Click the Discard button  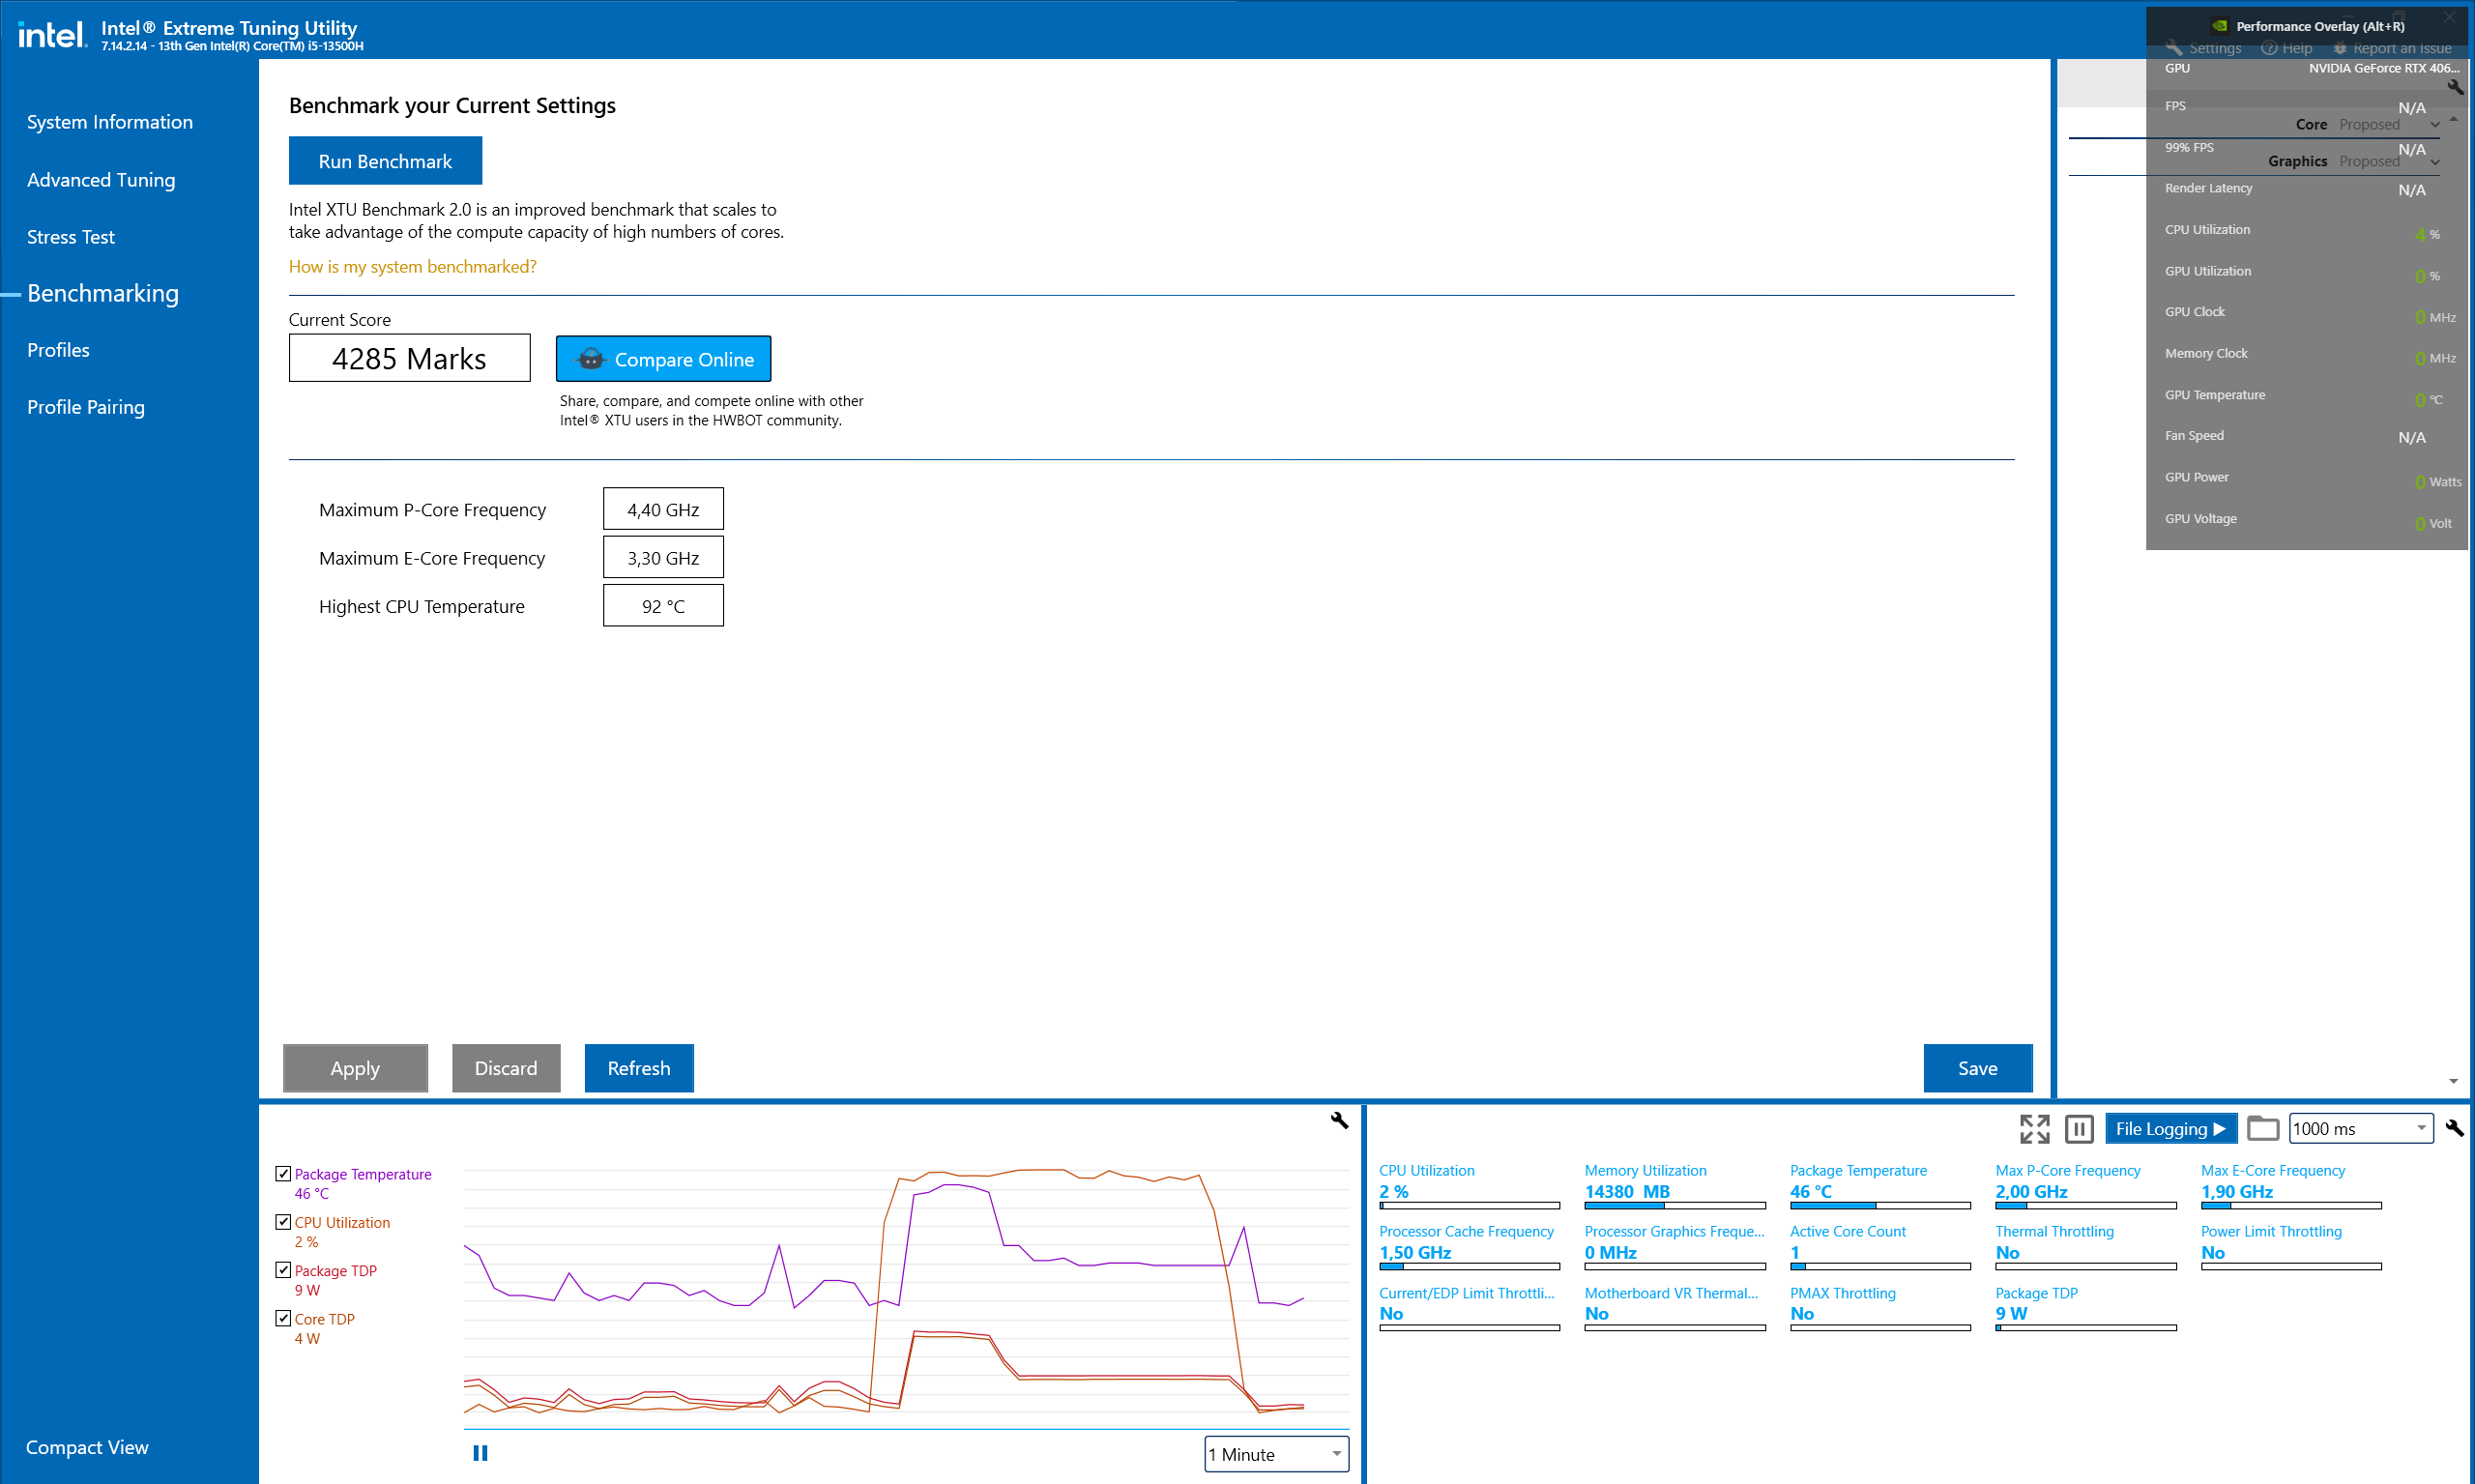pyautogui.click(x=506, y=1068)
